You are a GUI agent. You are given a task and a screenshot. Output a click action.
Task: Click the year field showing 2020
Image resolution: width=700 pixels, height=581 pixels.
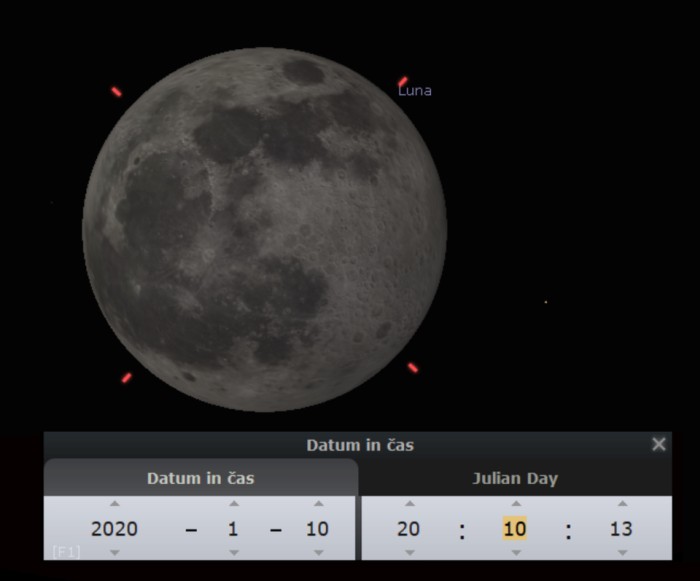tap(114, 529)
